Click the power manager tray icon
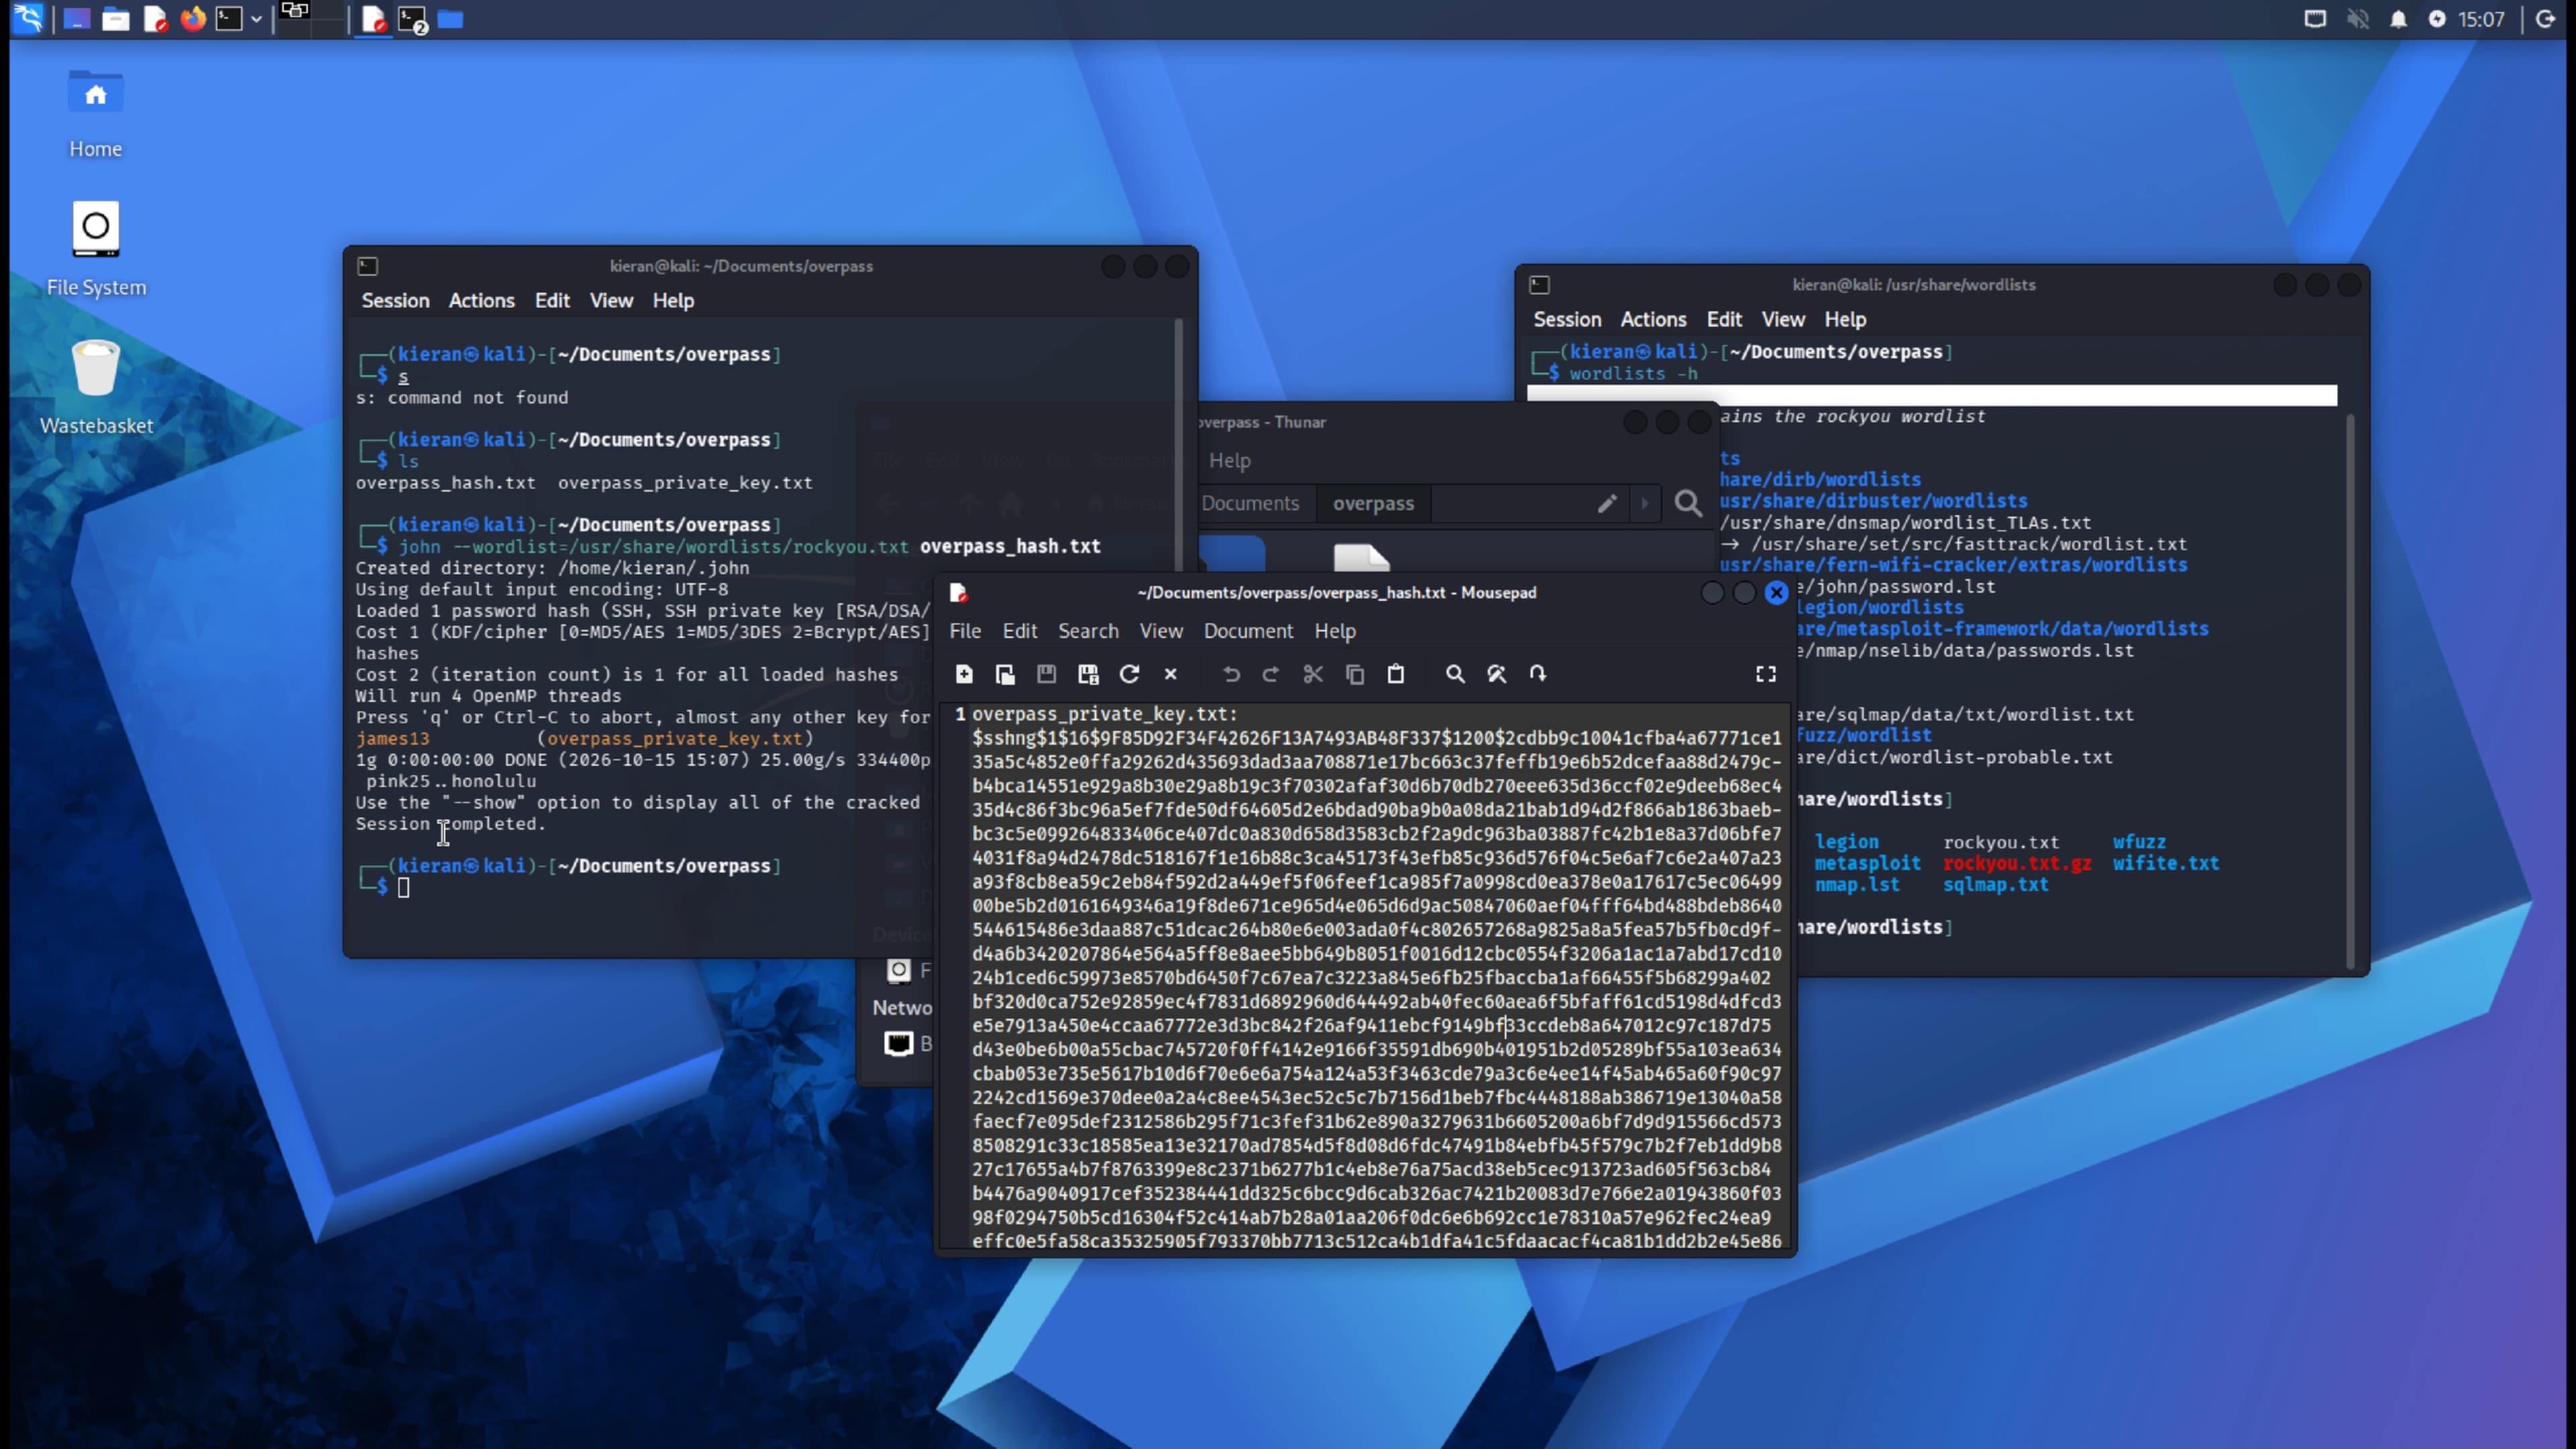Viewport: 2576px width, 1449px height. (x=2437, y=19)
